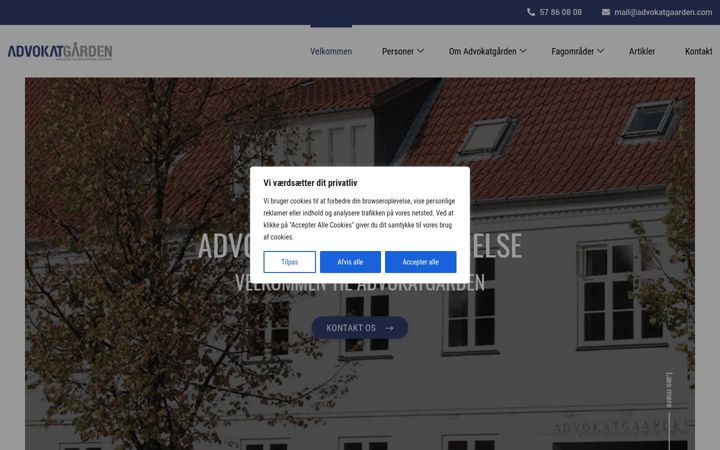Image resolution: width=720 pixels, height=450 pixels.
Task: Click the Velkommen til Advokatgården heading
Action: click(360, 282)
